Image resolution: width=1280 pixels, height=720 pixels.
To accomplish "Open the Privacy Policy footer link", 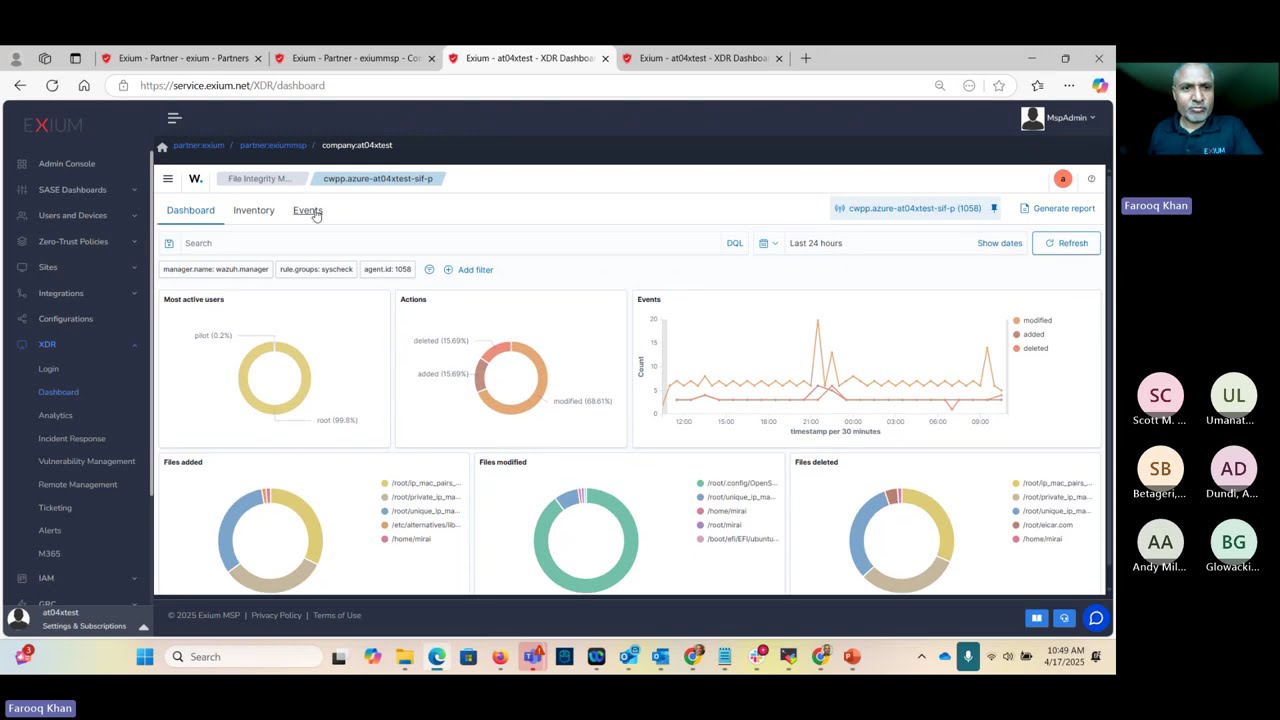I will coord(276,616).
